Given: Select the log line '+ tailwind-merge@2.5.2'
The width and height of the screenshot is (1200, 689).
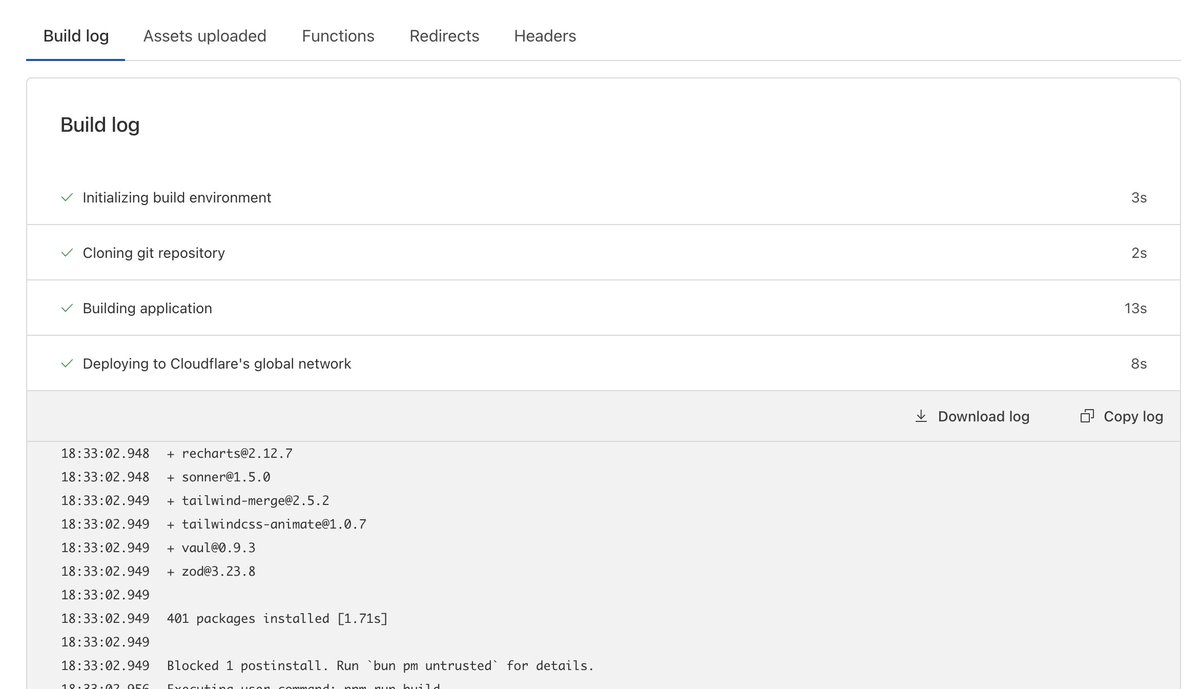Looking at the screenshot, I should [248, 500].
